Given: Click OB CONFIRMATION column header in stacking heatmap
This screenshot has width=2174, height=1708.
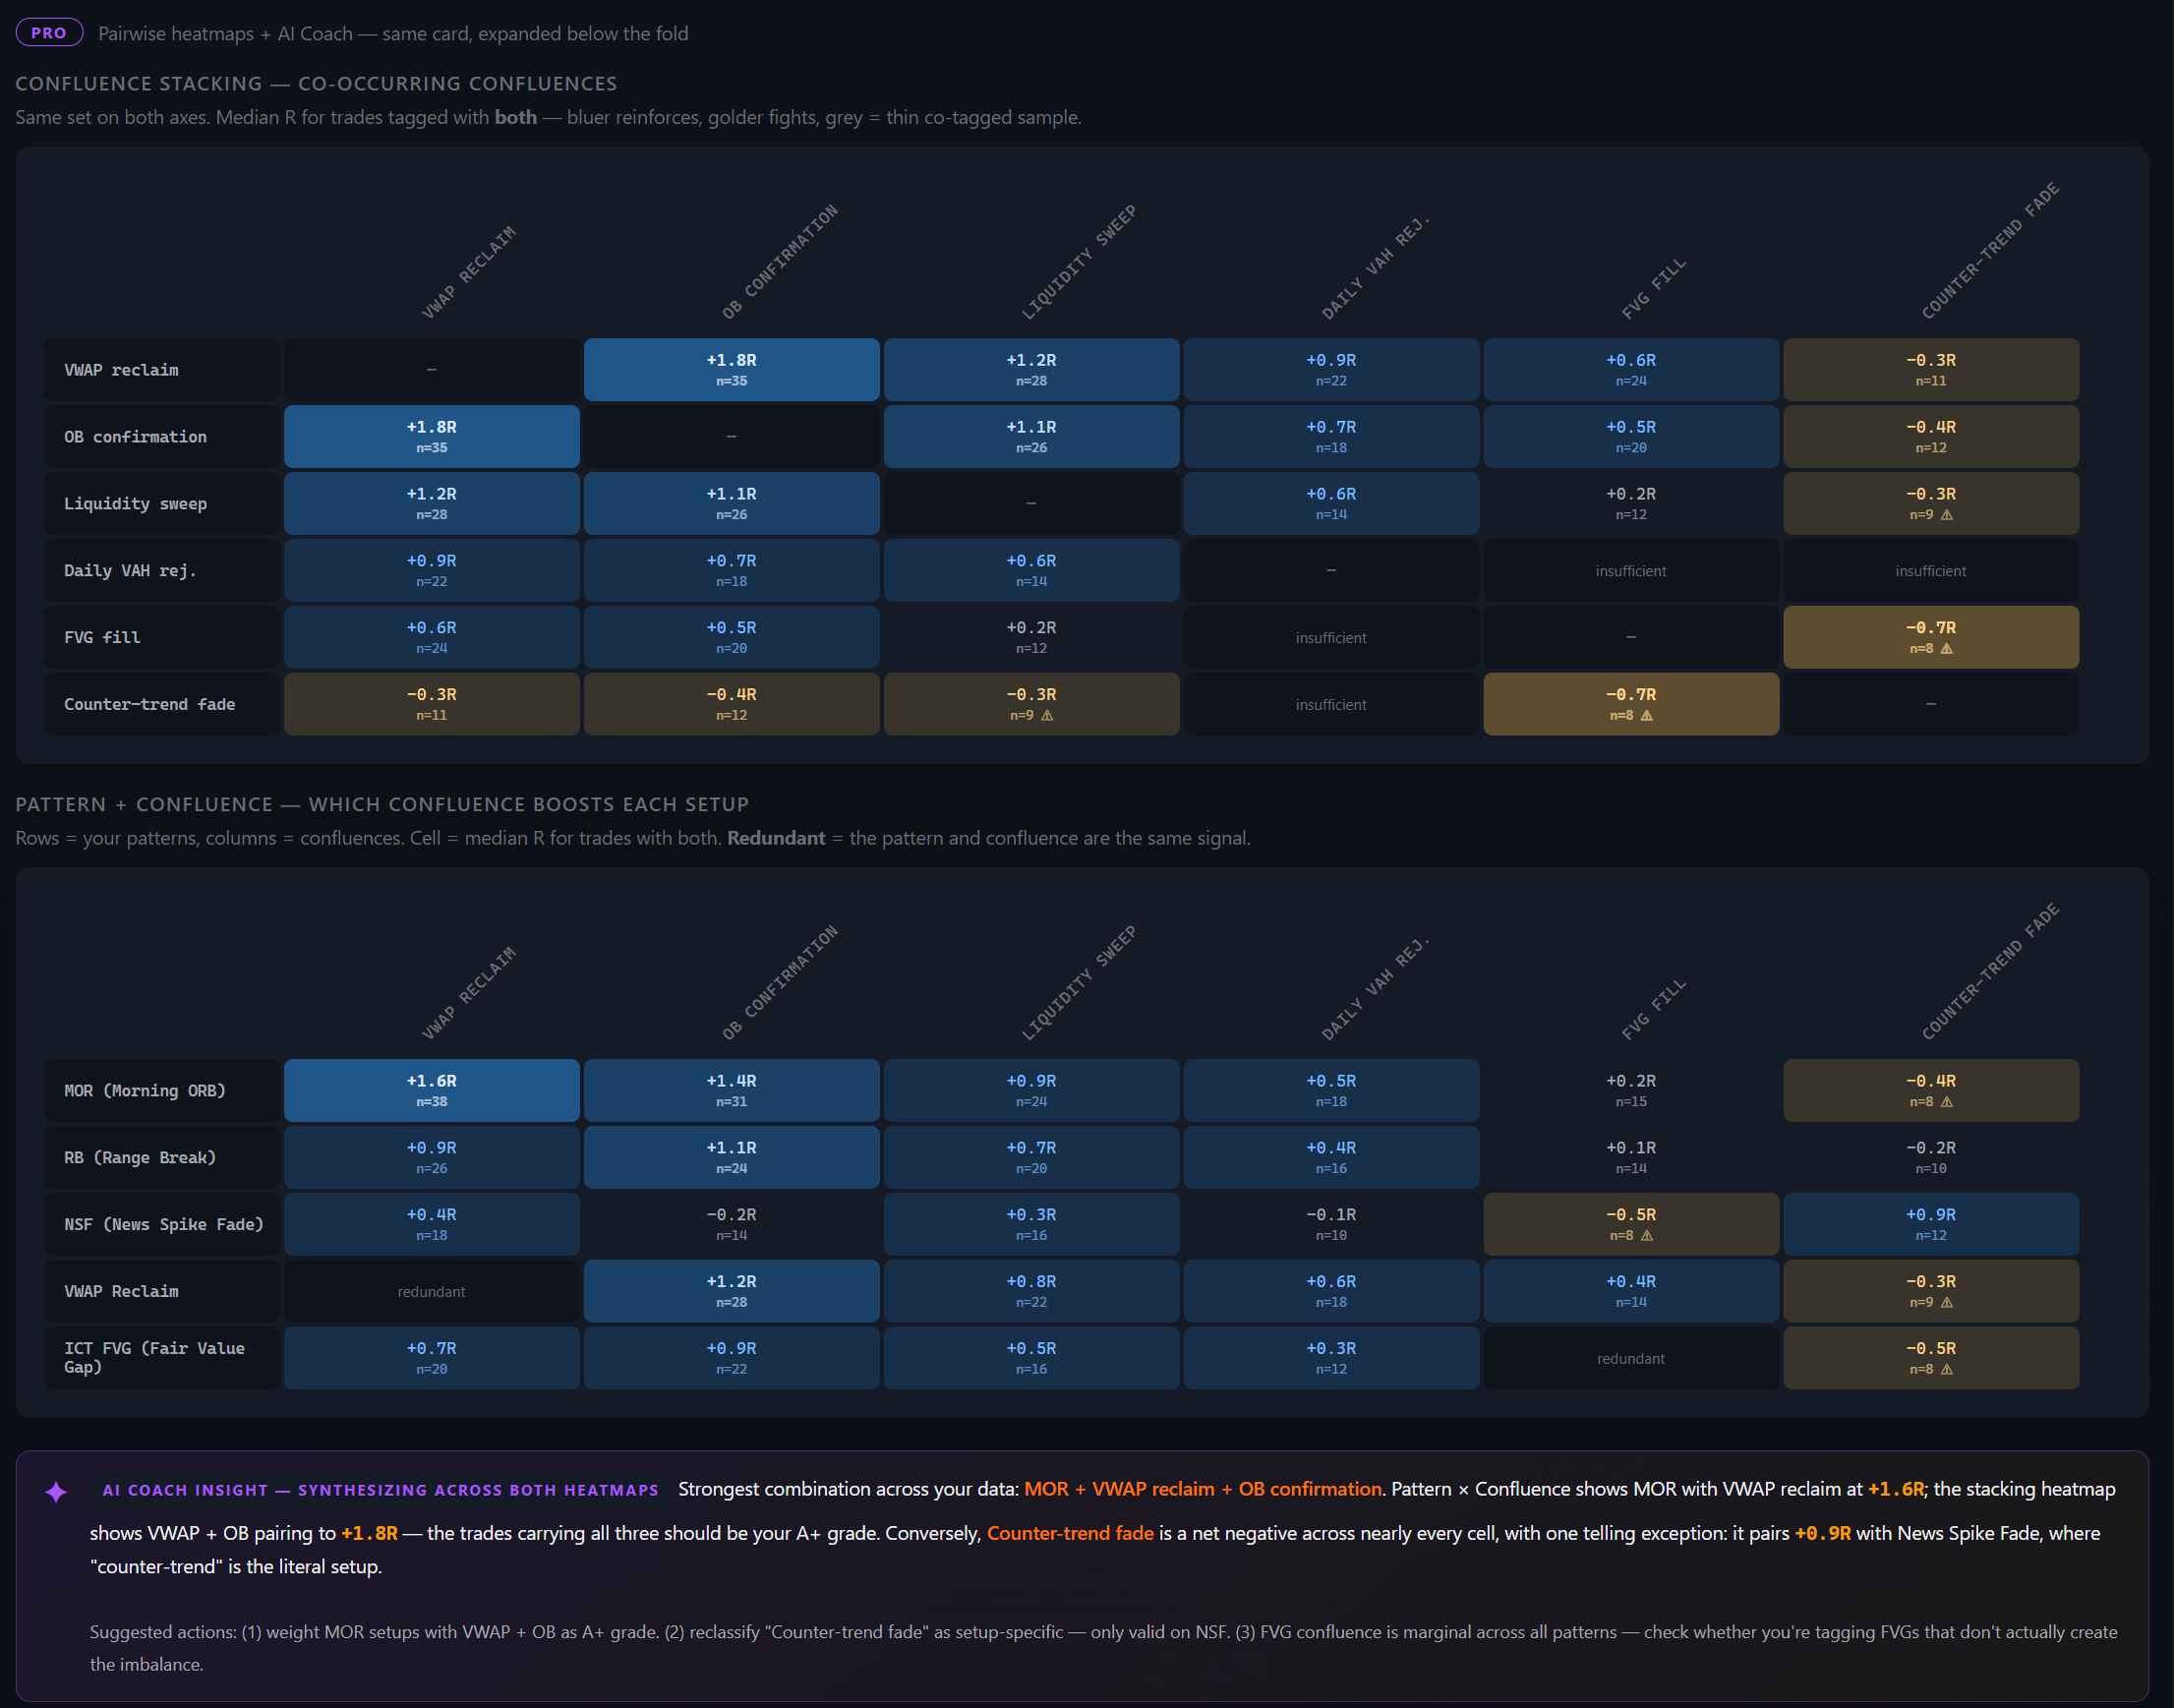Looking at the screenshot, I should click(x=780, y=262).
